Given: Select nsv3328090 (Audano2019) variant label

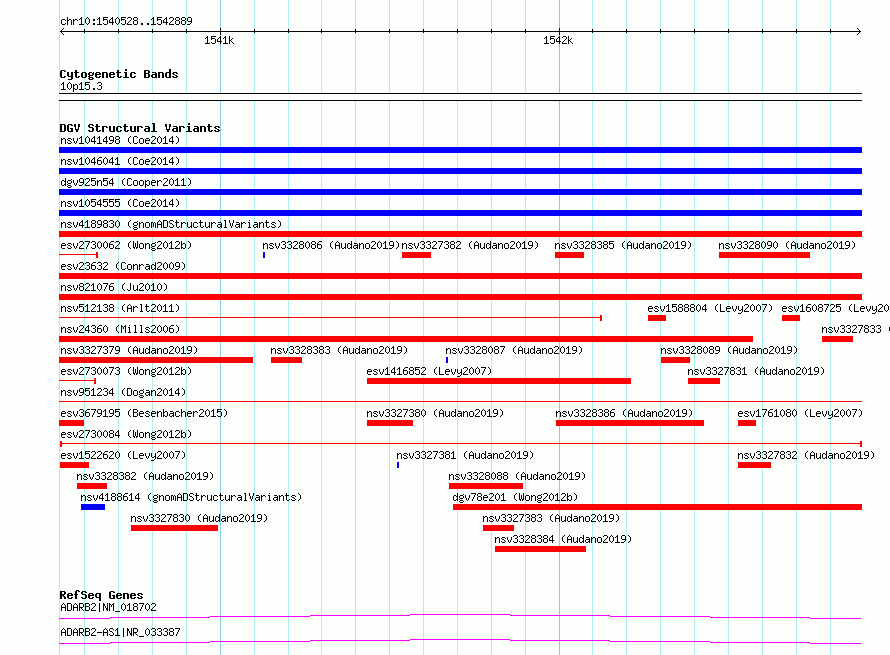Looking at the screenshot, I should click(787, 245).
